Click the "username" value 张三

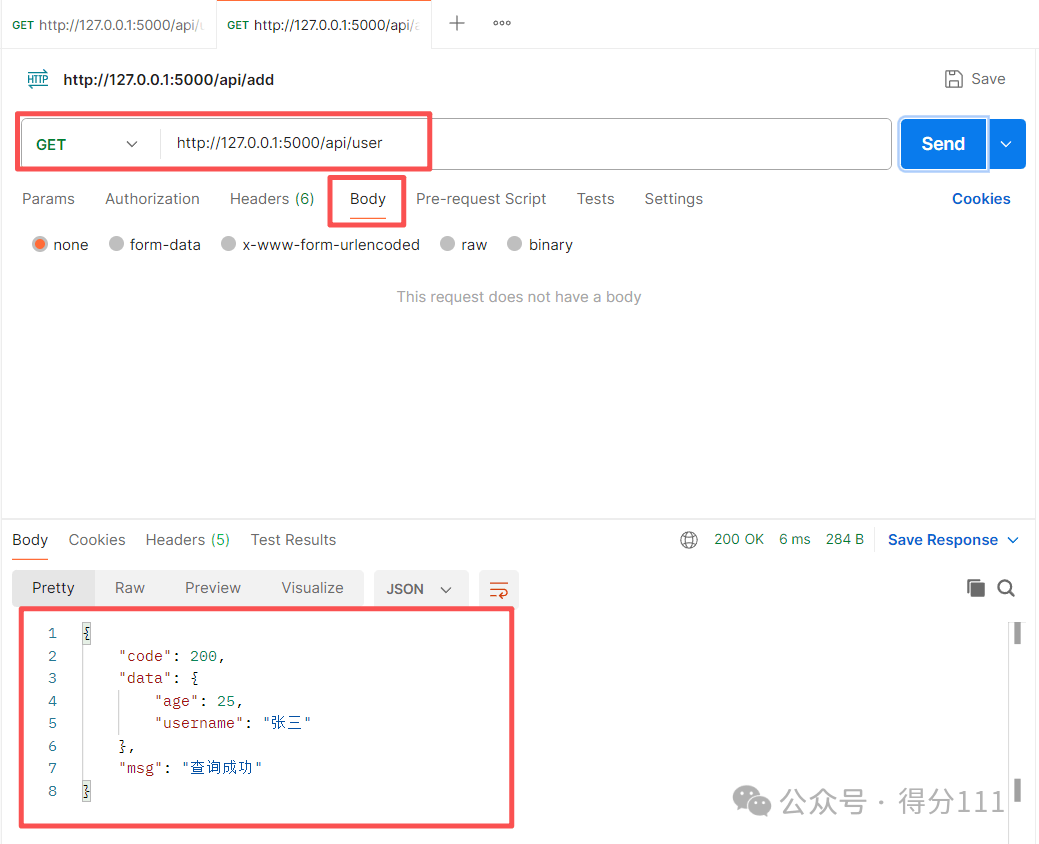click(287, 723)
